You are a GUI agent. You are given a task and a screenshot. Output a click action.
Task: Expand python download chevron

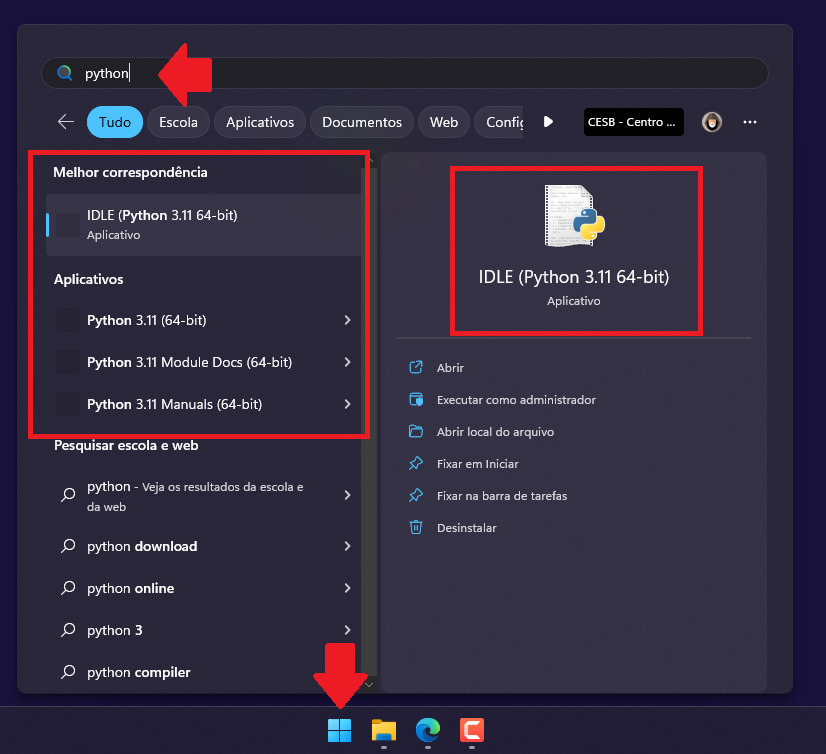(347, 546)
